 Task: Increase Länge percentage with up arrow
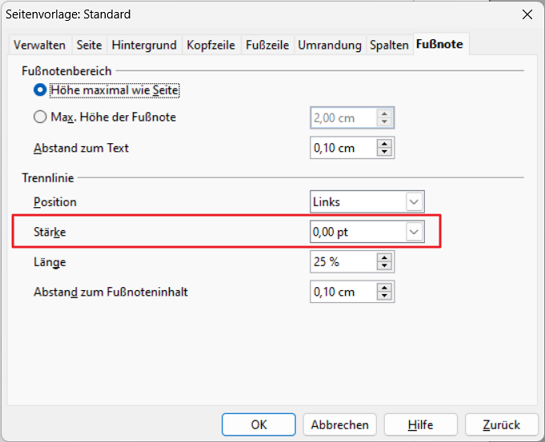(x=384, y=257)
